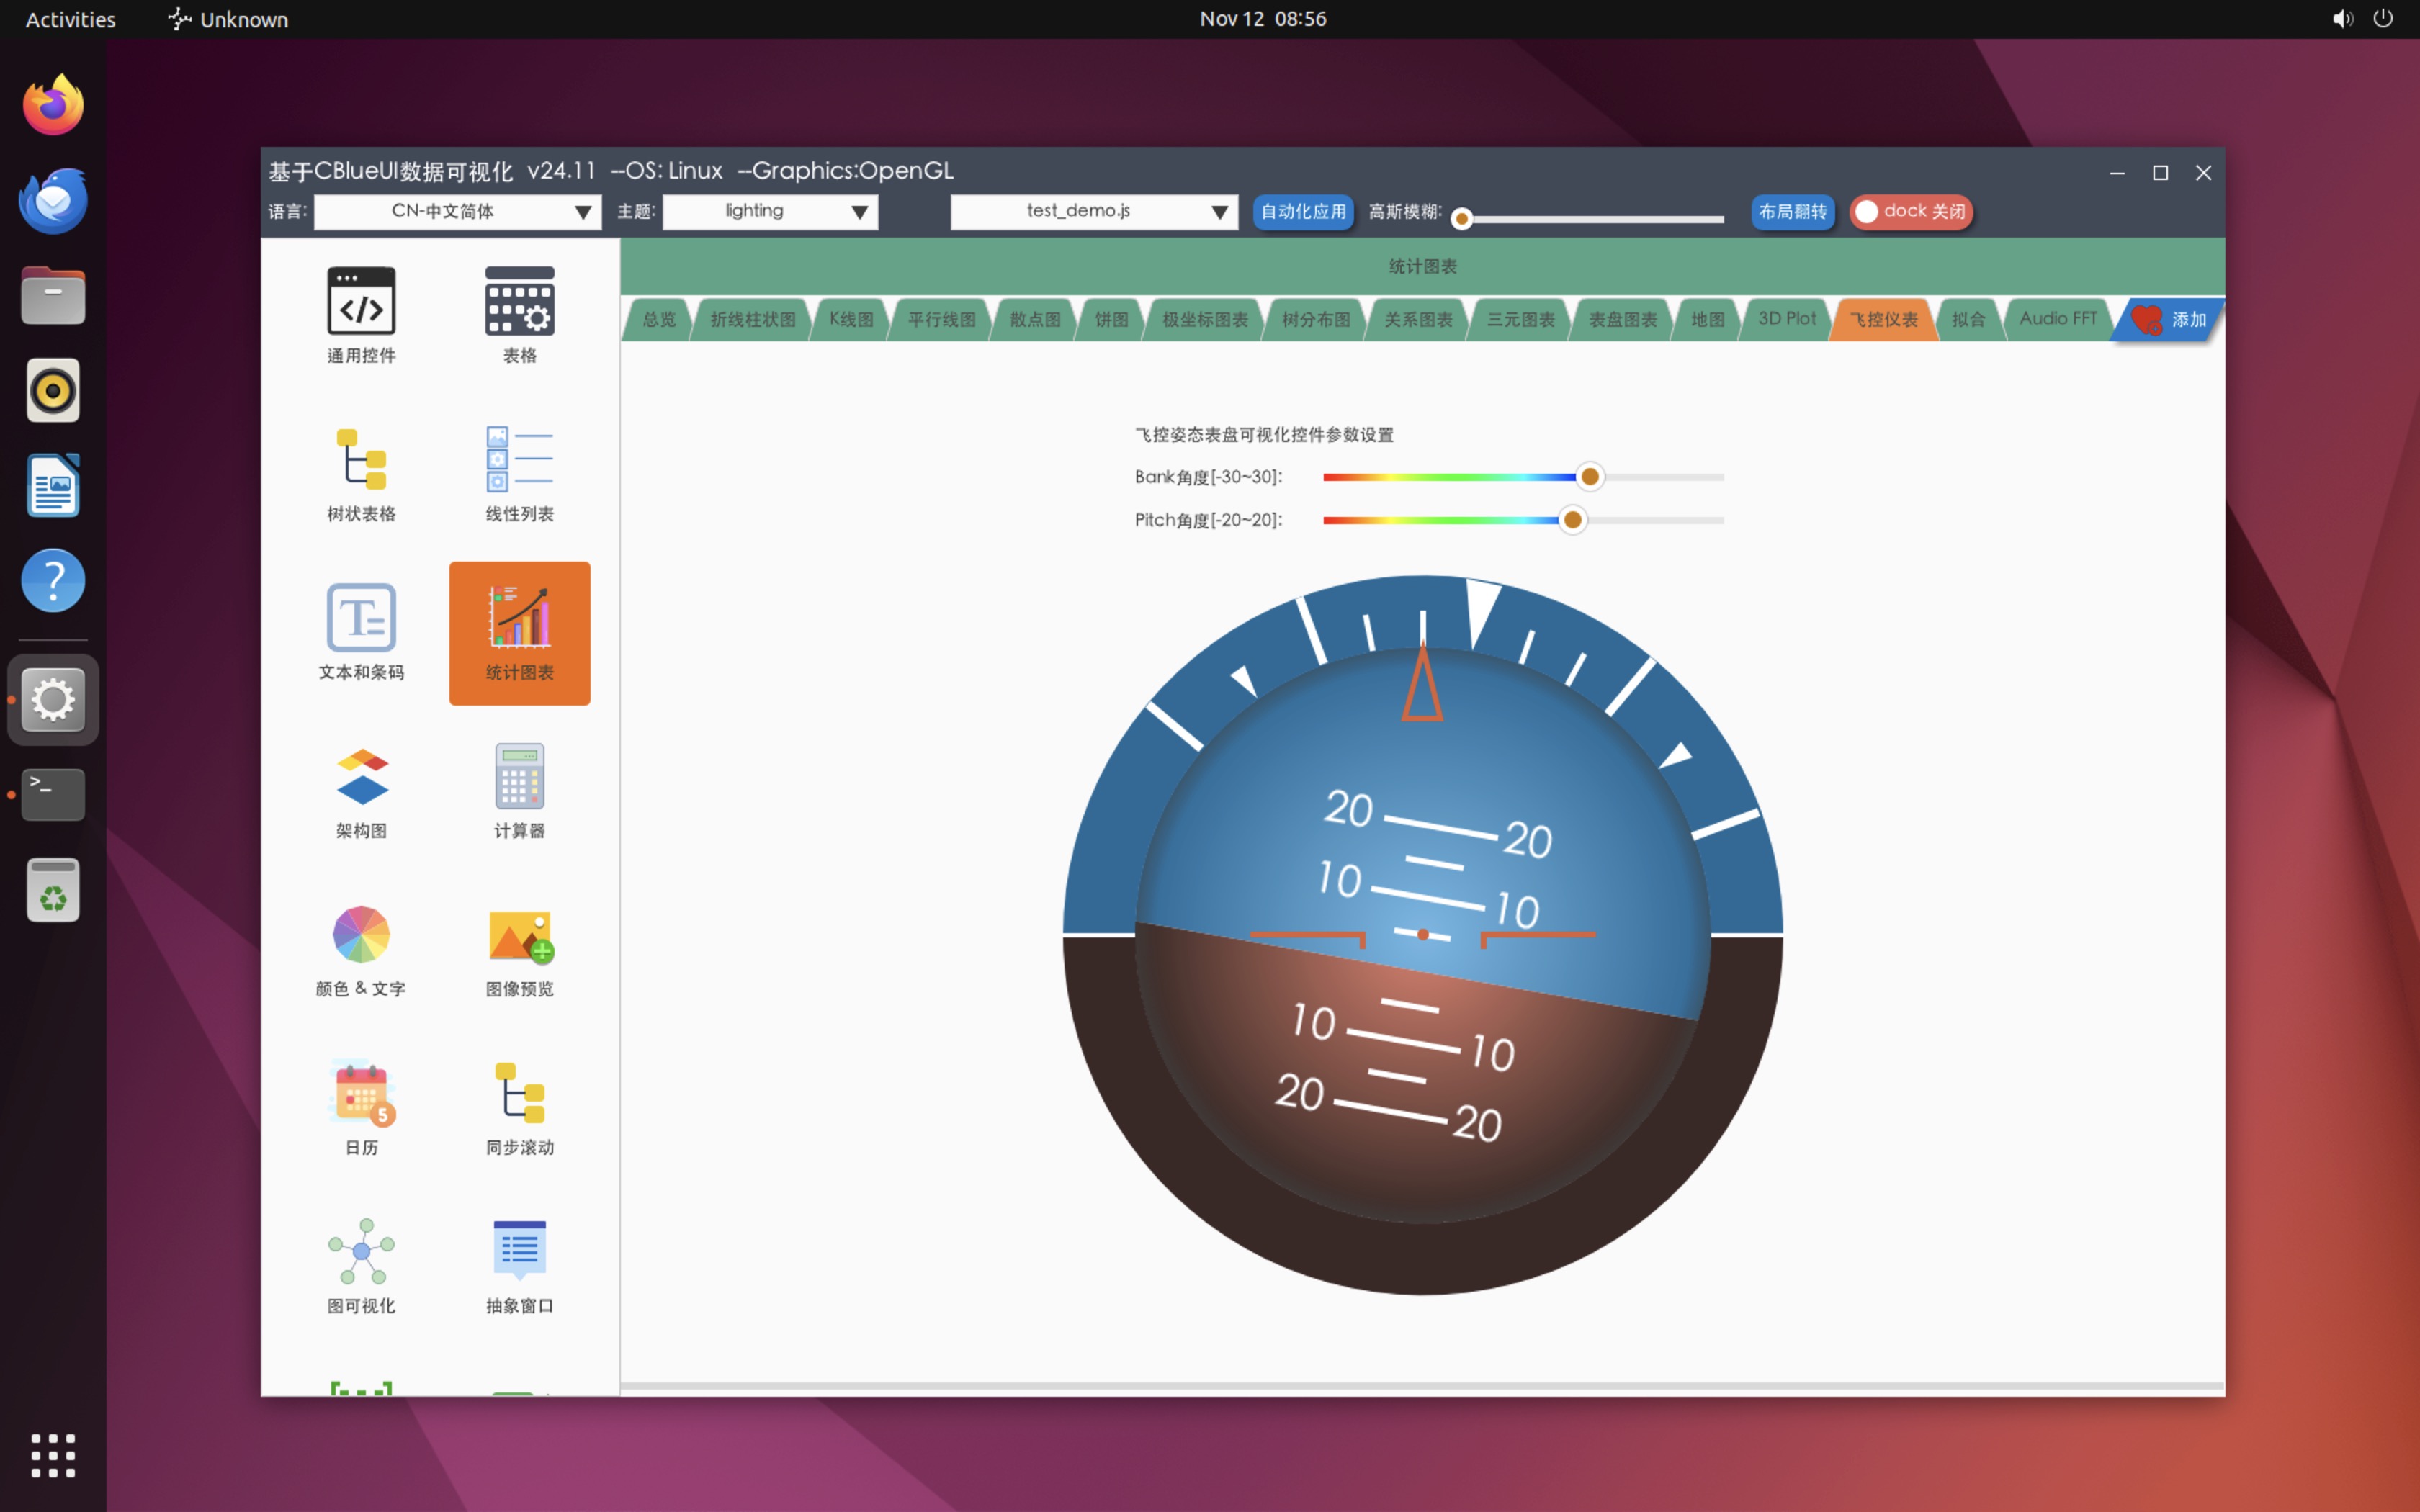Show applications grid in the dock
This screenshot has width=2420, height=1512.
coord(53,1455)
